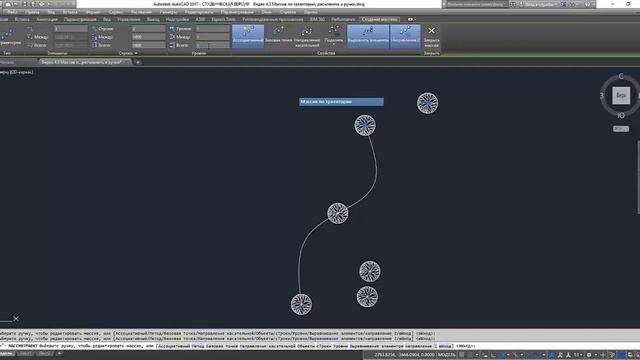Viewport: 640px width, 360px height.
Task: Open the МСК coordinate system dropdown under ViewCube
Action: click(621, 129)
